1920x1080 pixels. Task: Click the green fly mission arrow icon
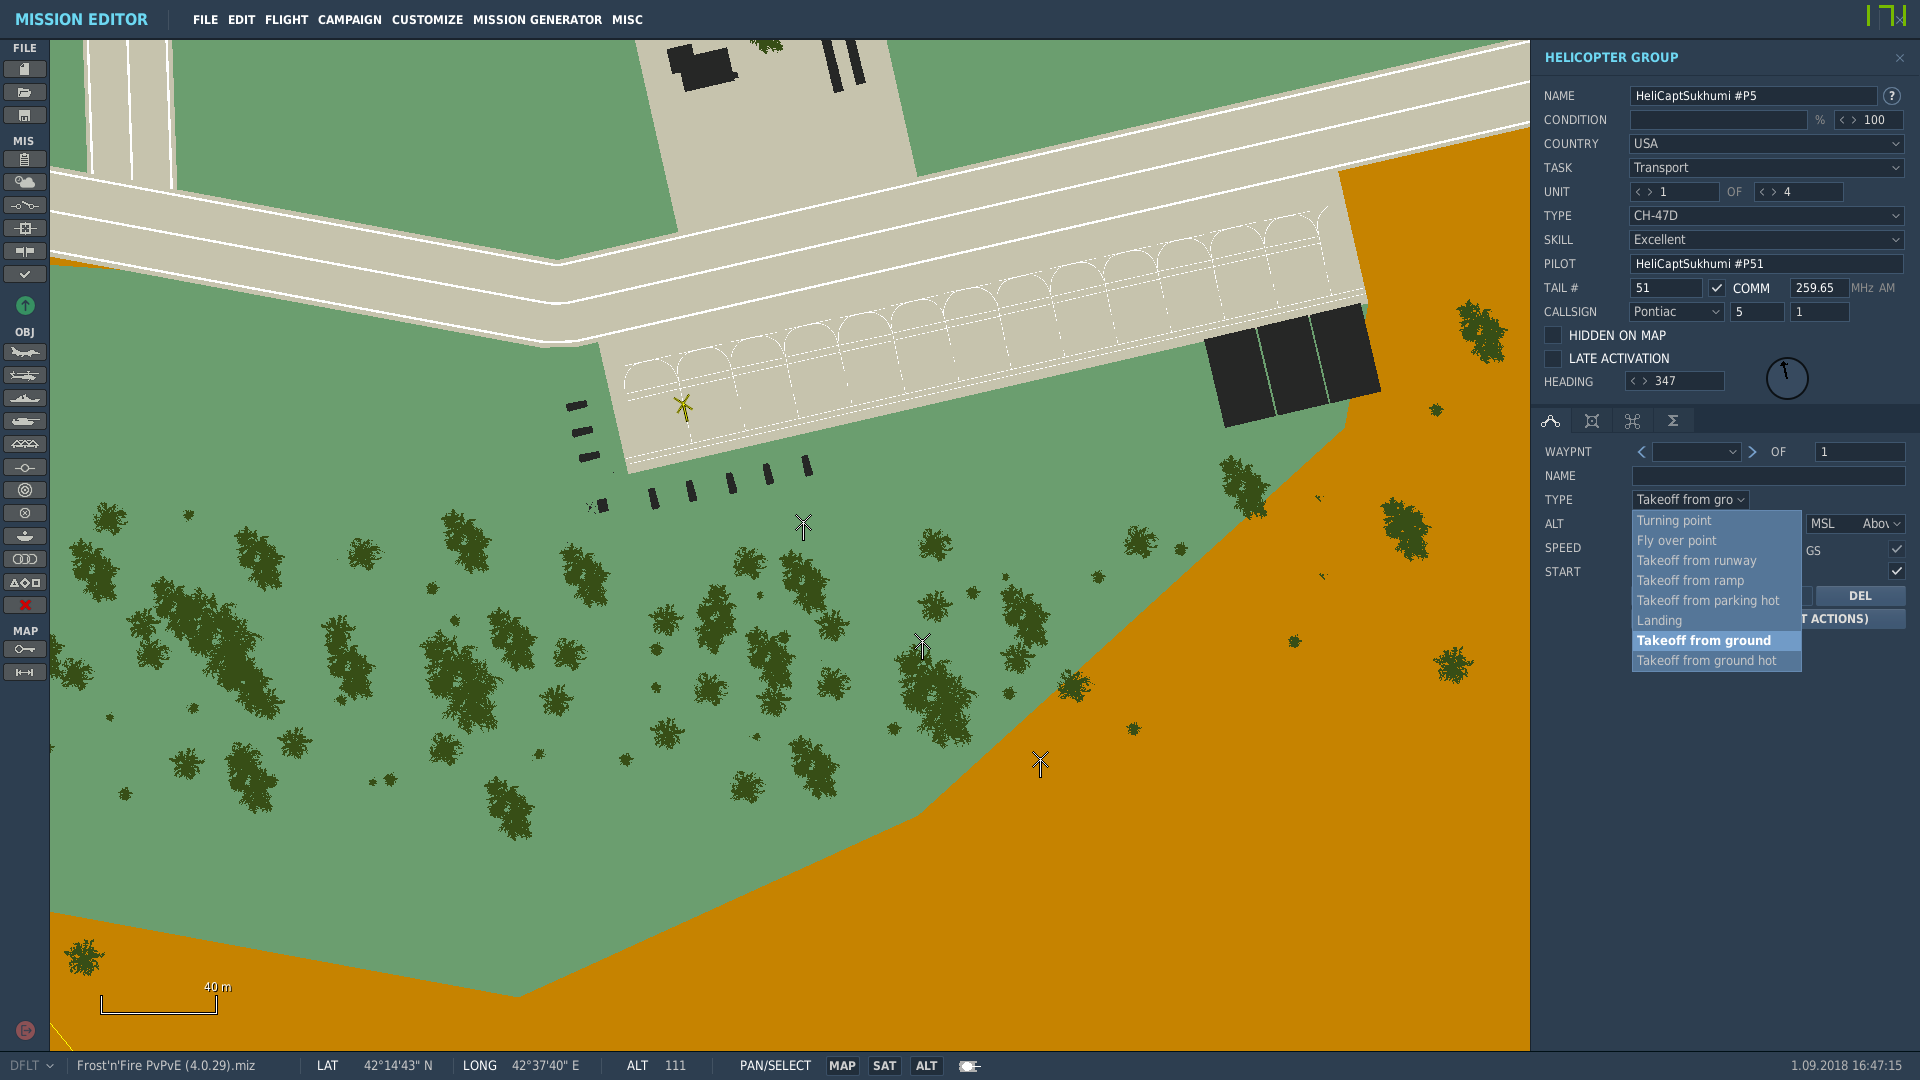pos(25,305)
